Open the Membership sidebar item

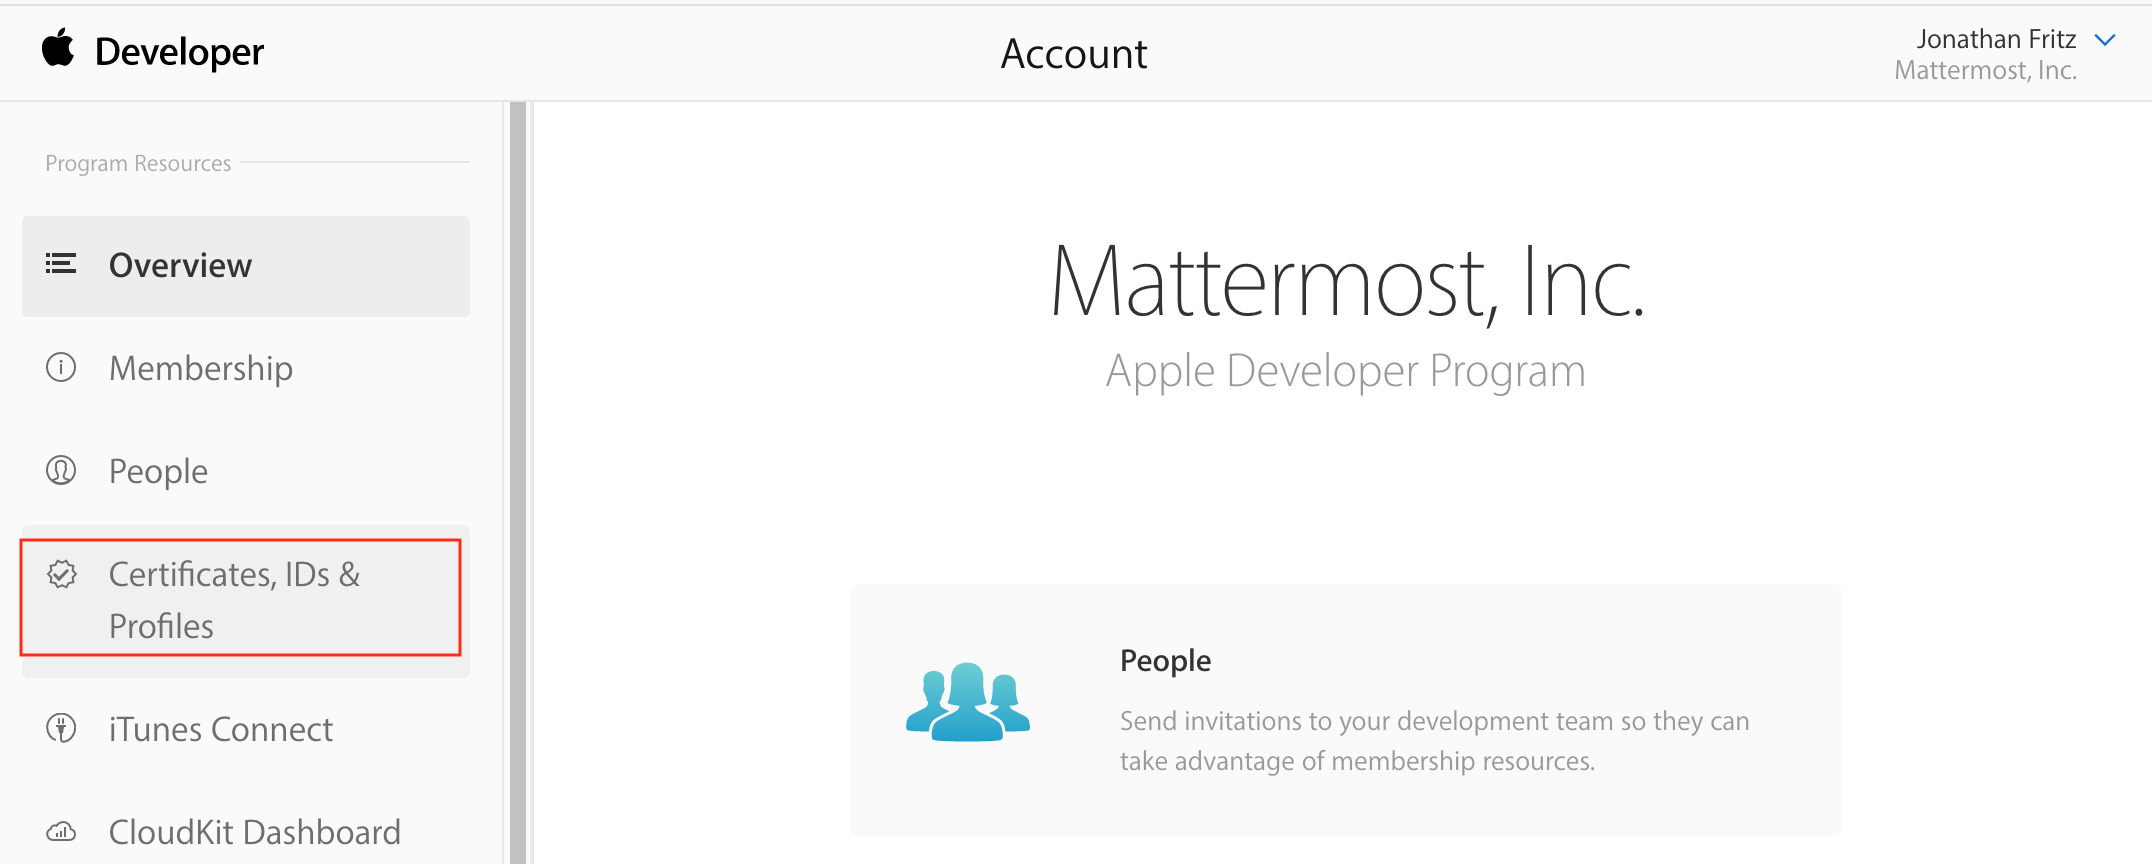[x=200, y=369]
